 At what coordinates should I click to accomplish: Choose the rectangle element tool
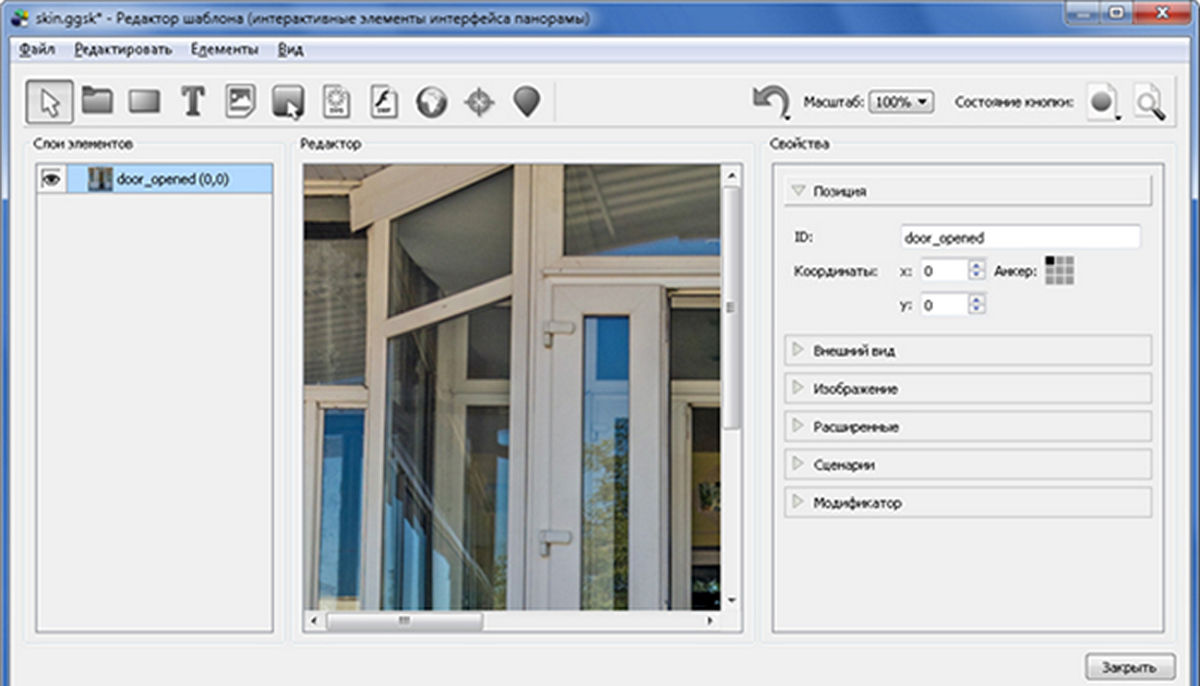pyautogui.click(x=145, y=101)
